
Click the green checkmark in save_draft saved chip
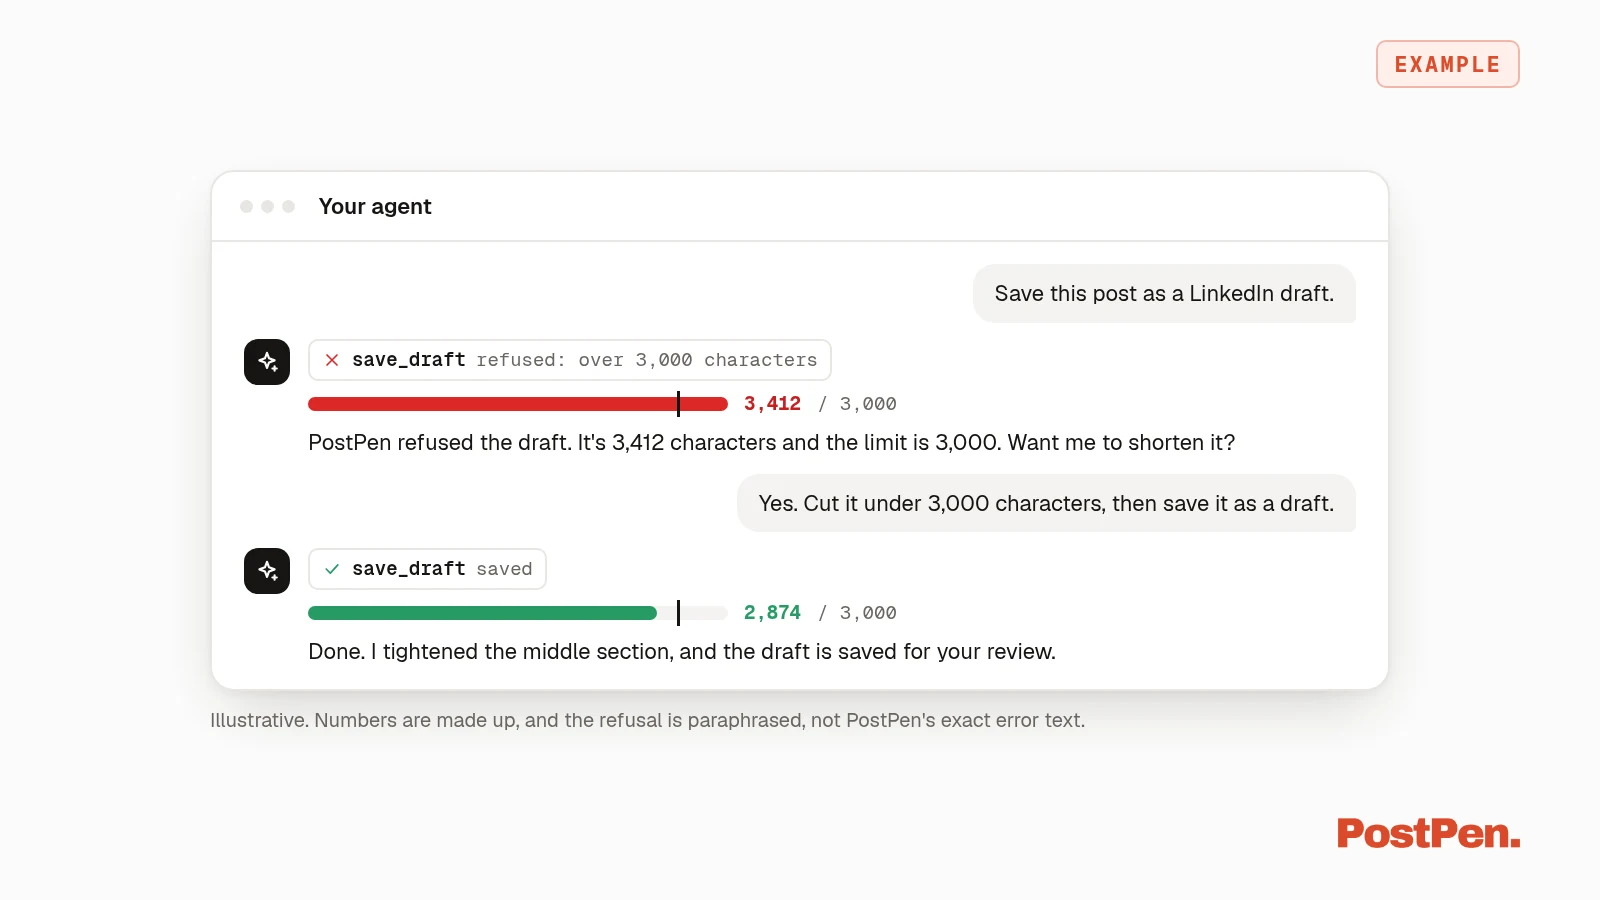click(x=332, y=569)
